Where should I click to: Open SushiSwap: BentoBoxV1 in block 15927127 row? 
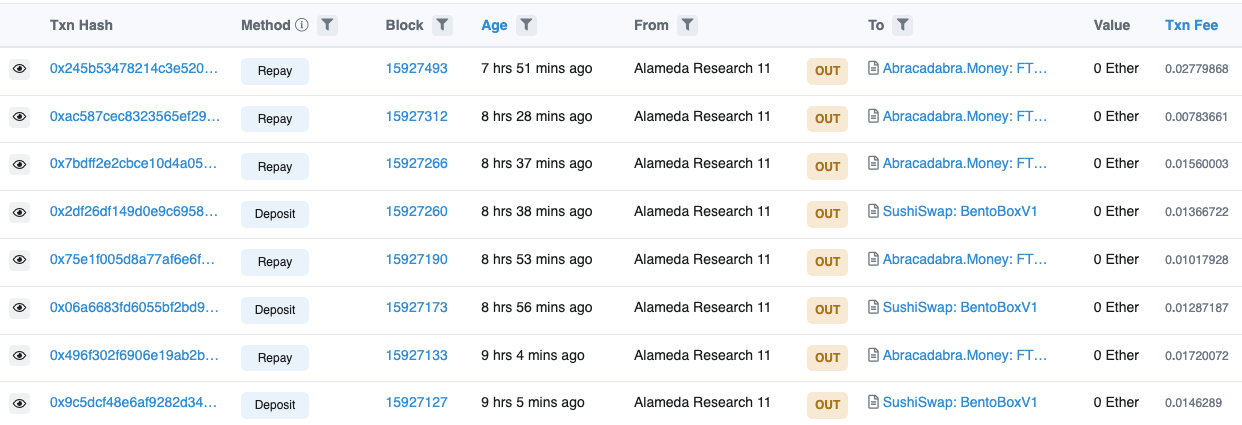960,403
